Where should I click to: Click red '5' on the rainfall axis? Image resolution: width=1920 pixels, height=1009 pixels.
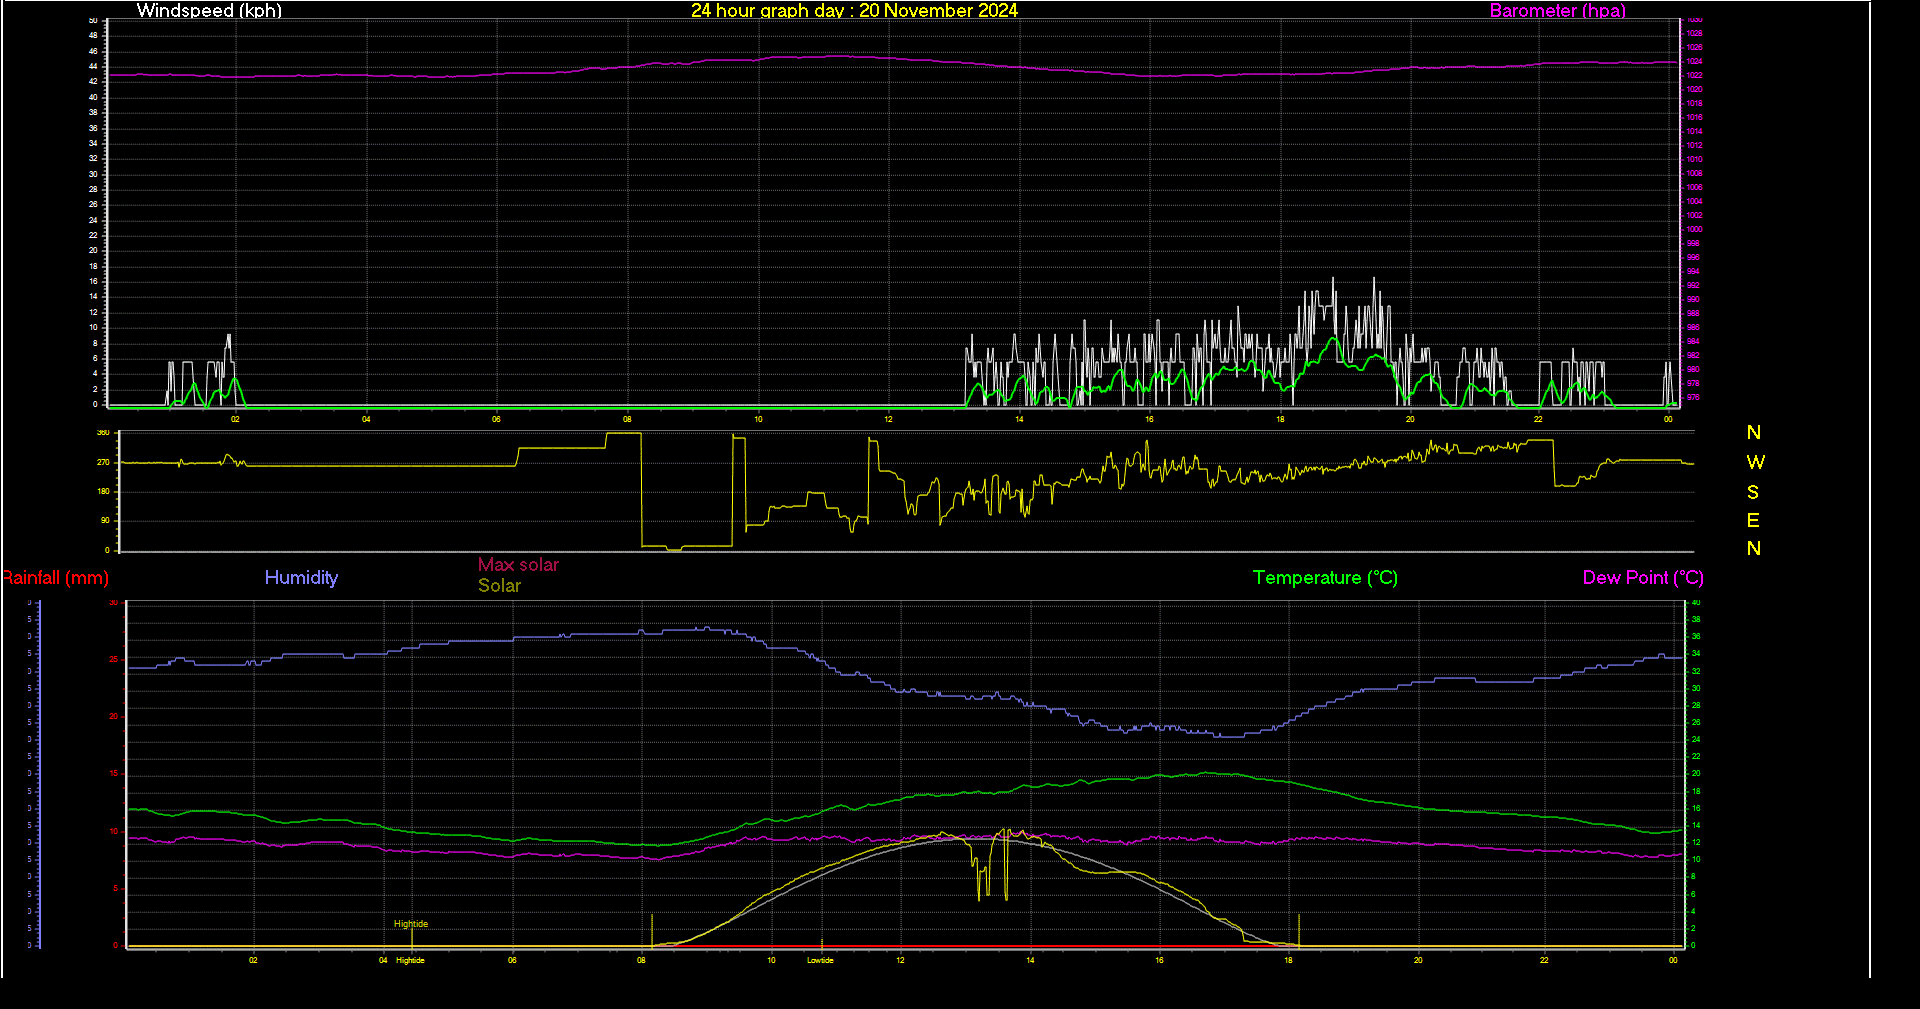(116, 888)
